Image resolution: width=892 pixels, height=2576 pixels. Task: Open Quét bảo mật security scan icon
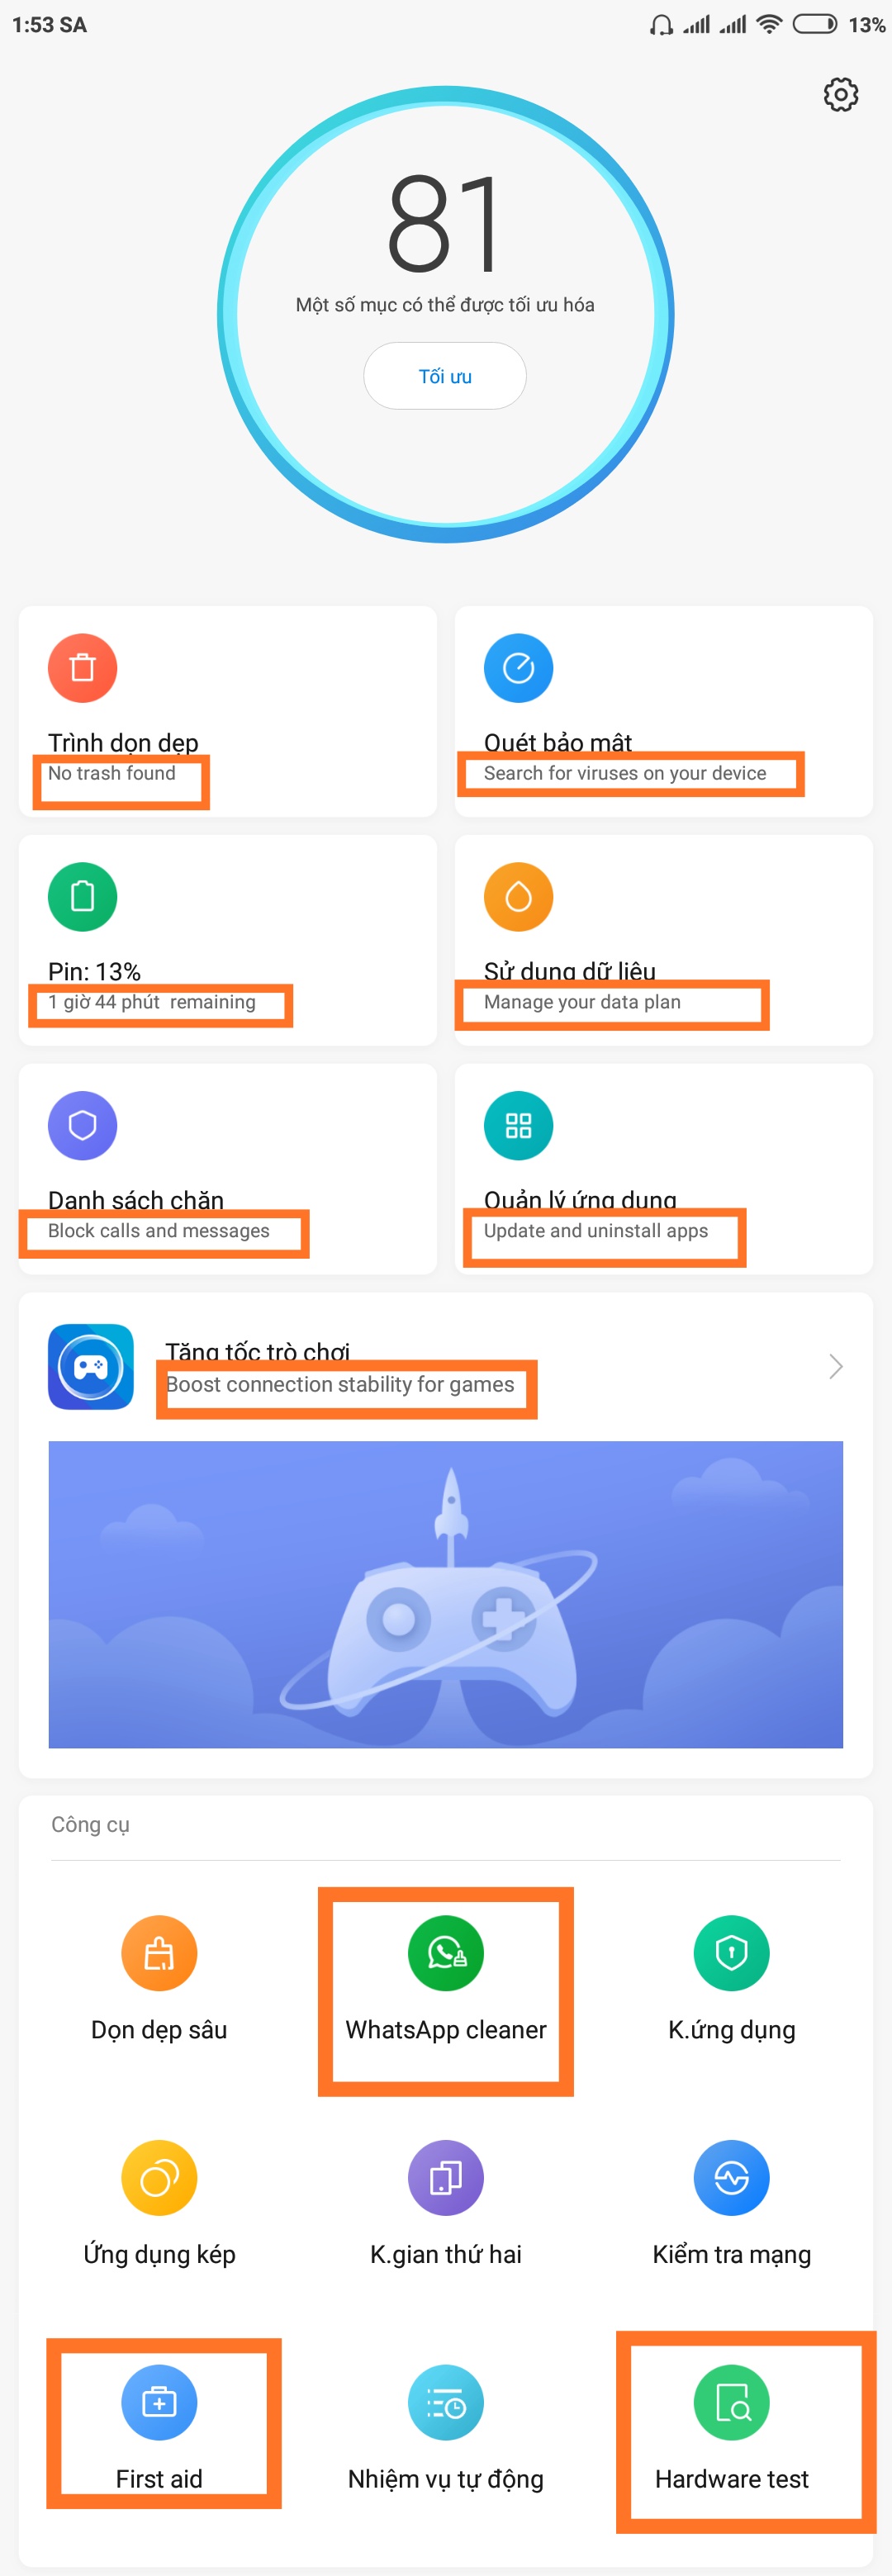(518, 667)
